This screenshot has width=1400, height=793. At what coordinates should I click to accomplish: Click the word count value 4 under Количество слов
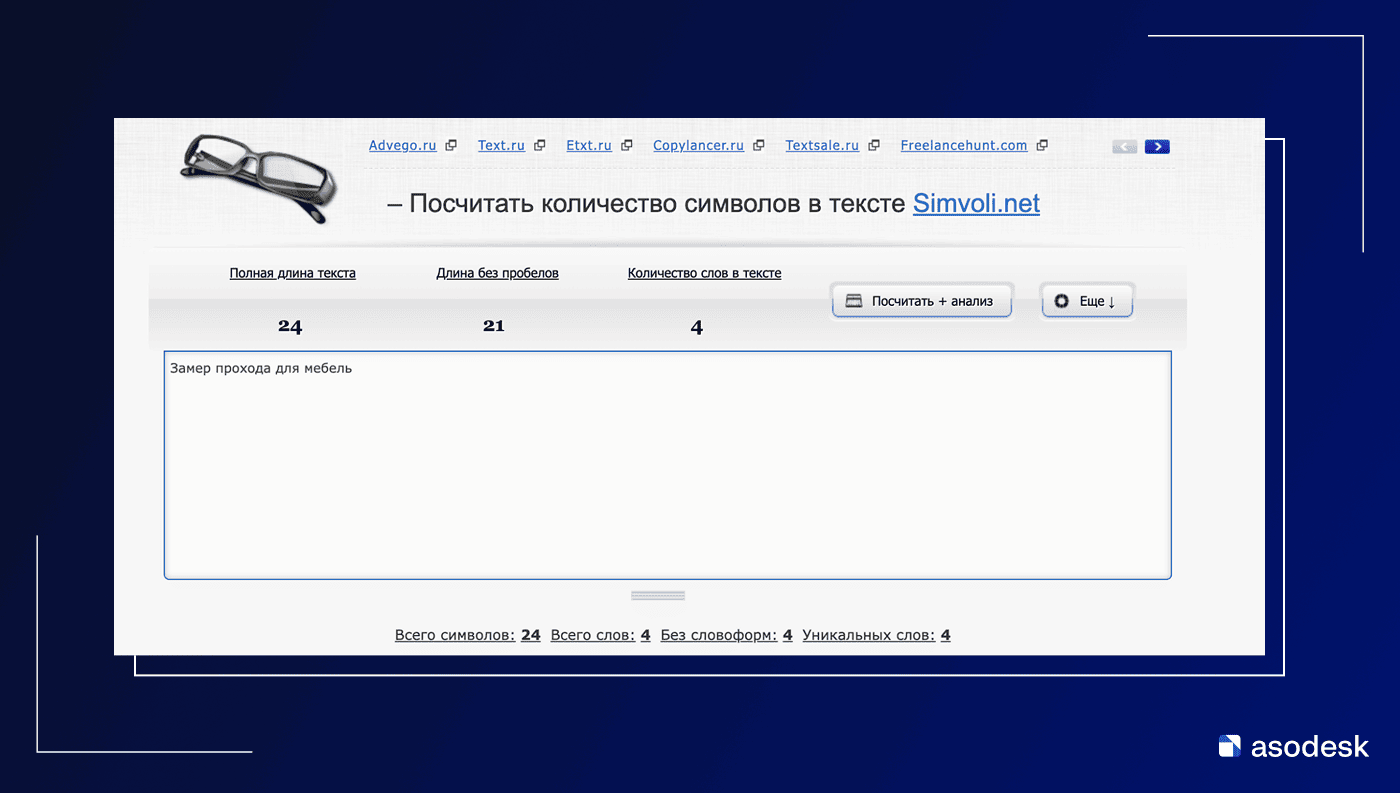click(x=697, y=328)
